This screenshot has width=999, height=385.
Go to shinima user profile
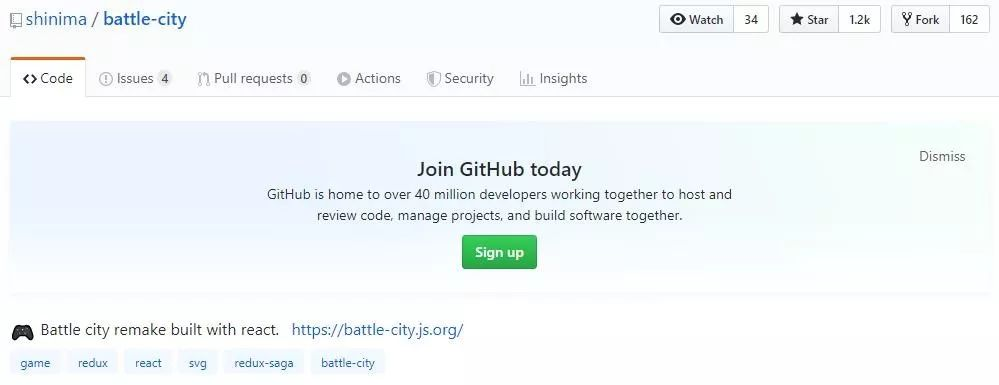(56, 19)
